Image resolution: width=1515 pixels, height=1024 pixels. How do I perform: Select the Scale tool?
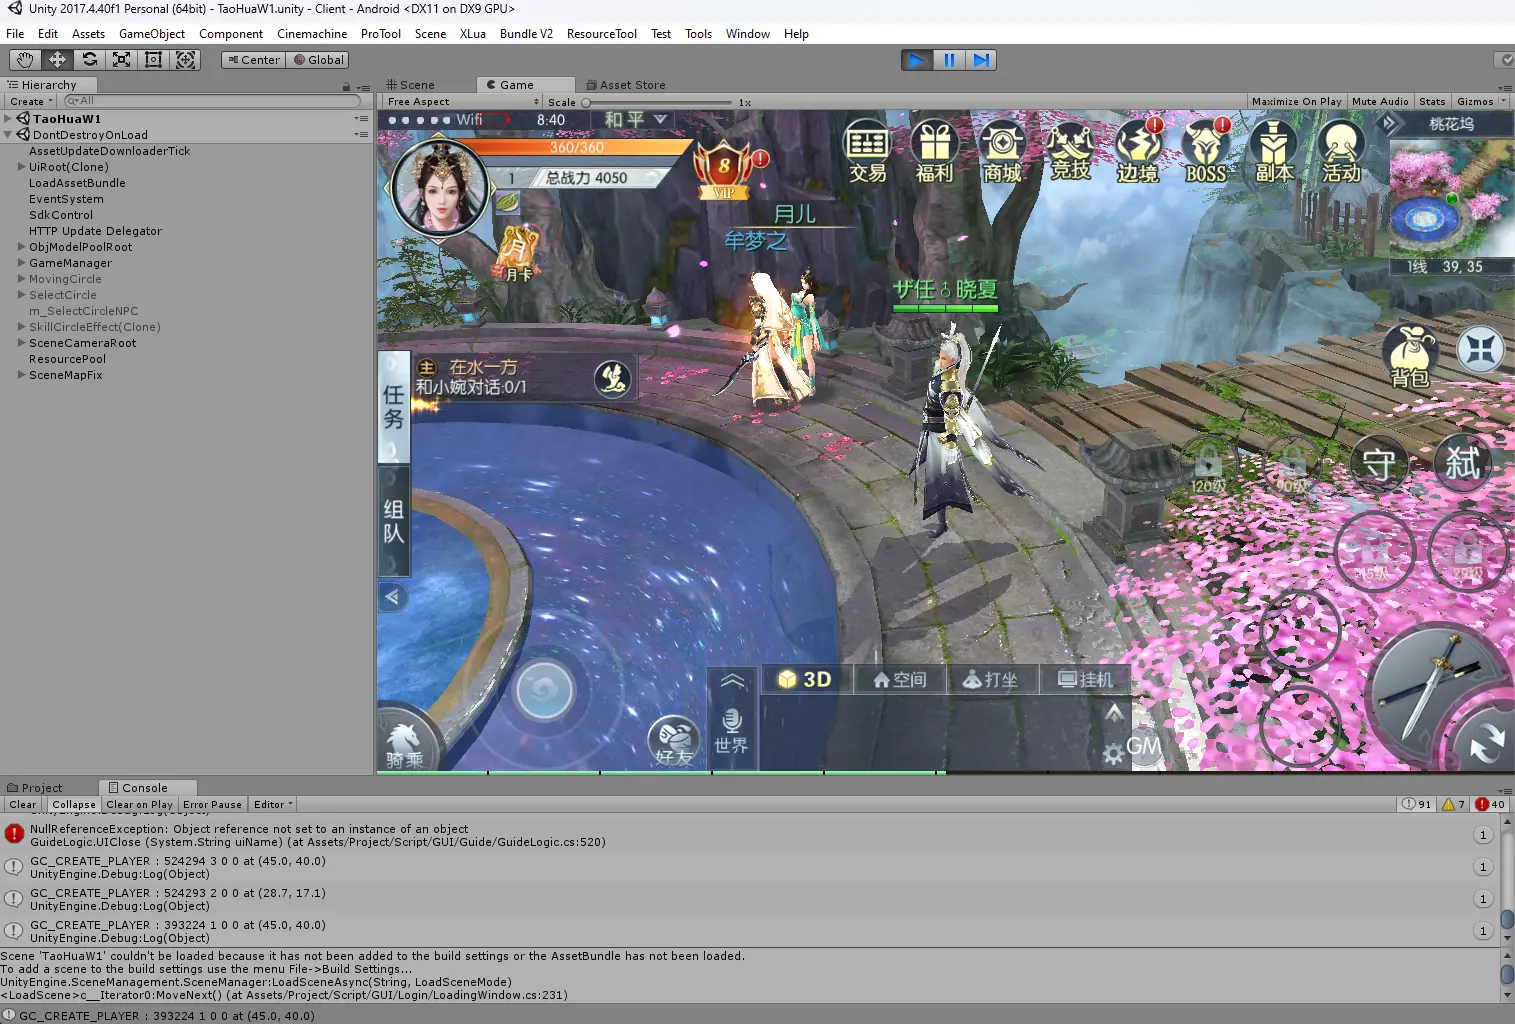point(121,60)
